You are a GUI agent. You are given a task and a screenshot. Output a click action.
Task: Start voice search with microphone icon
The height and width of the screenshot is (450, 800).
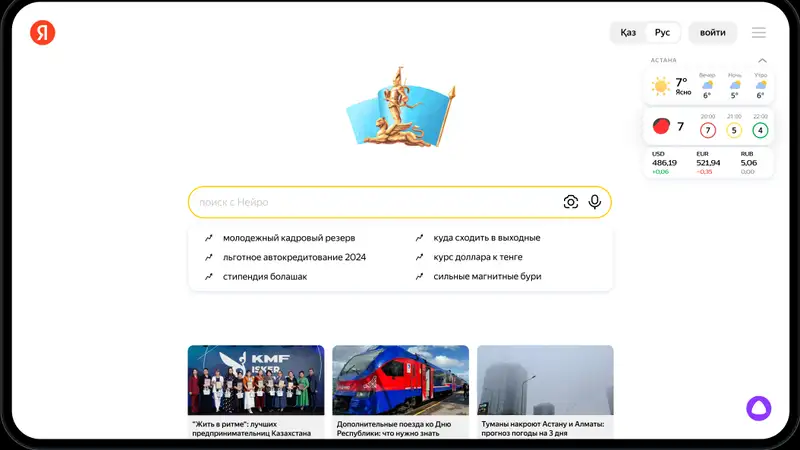click(x=594, y=202)
